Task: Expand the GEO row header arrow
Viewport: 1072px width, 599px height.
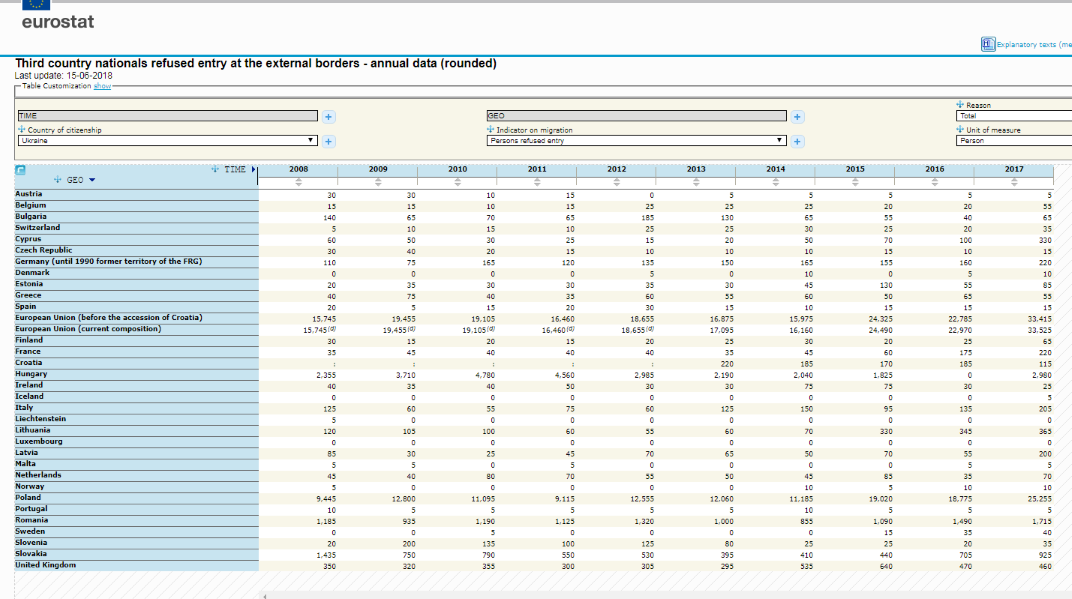Action: pos(93,180)
